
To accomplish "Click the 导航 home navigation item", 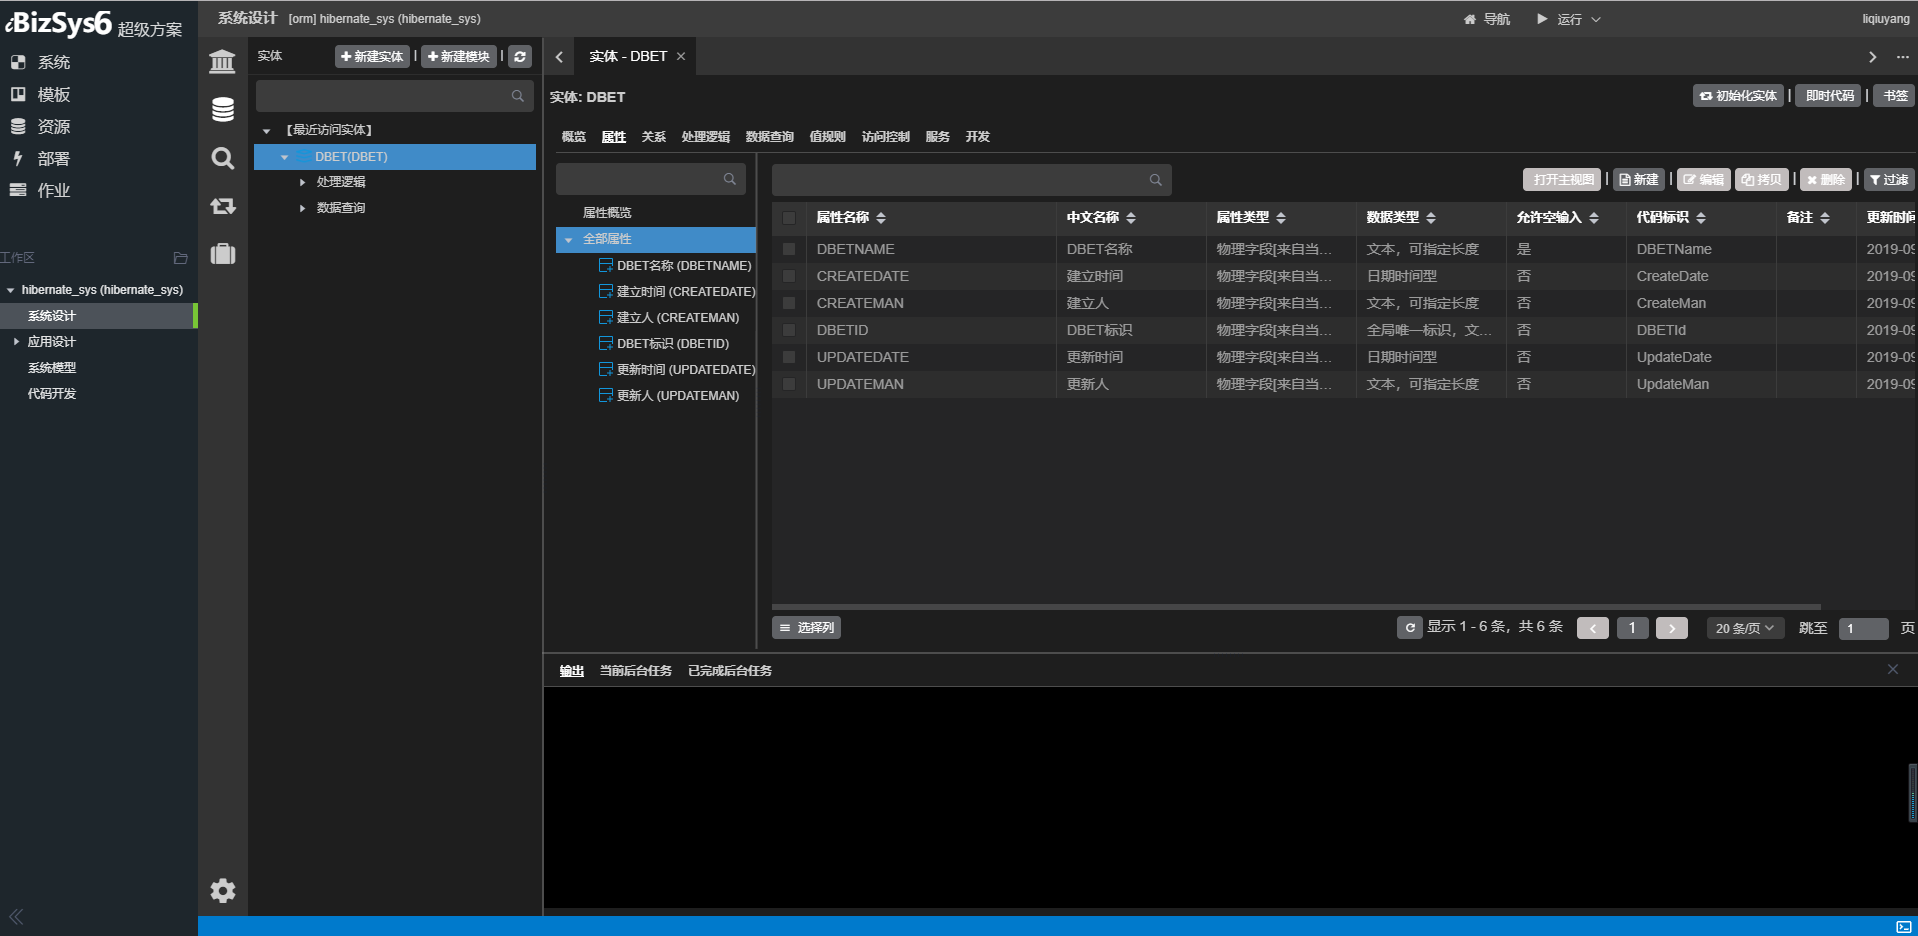I will click(1487, 19).
